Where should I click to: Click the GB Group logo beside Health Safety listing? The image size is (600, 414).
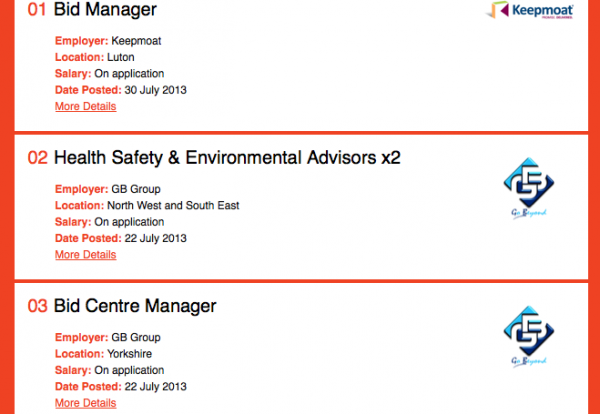(529, 188)
